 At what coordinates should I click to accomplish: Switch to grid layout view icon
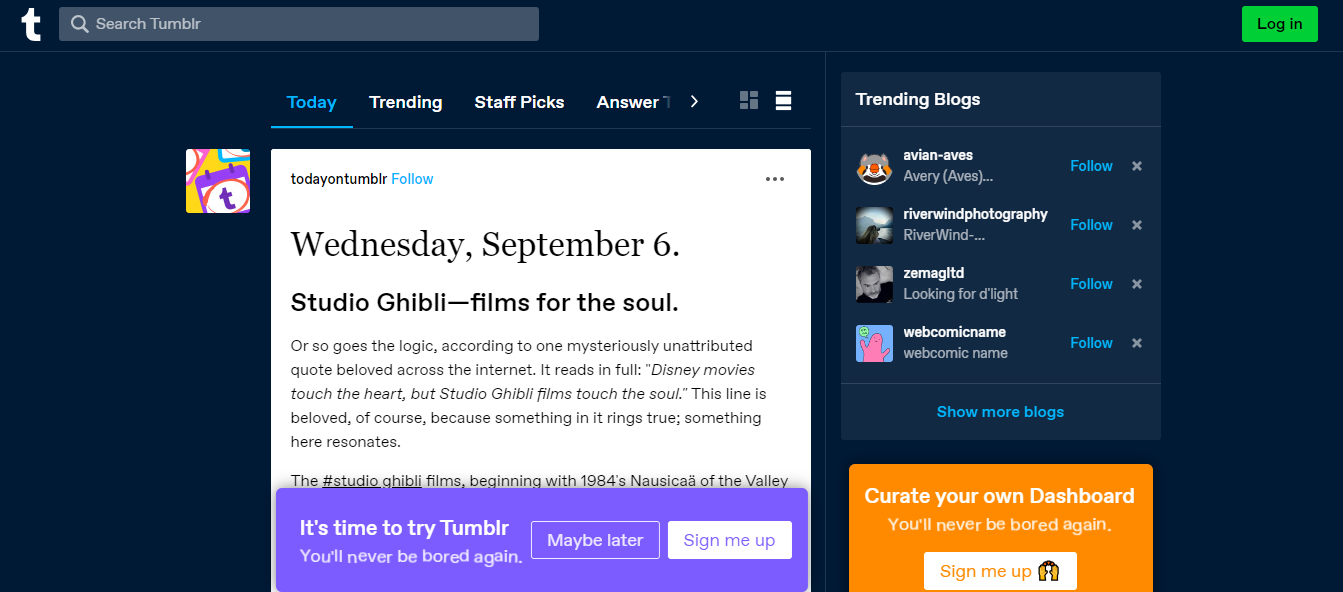point(749,100)
